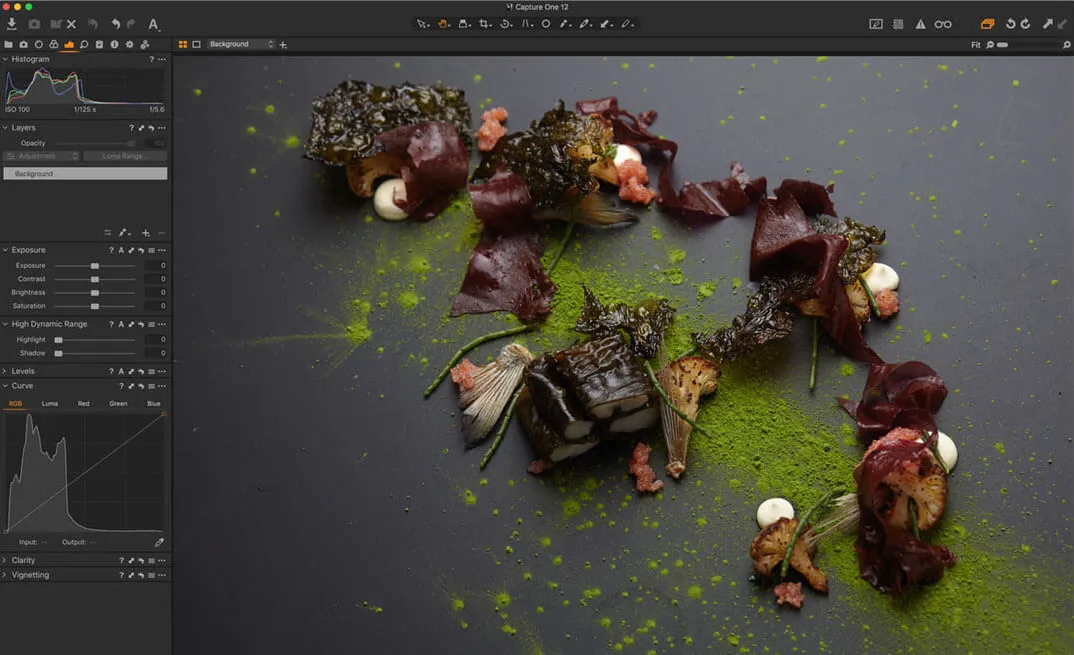Image resolution: width=1074 pixels, height=655 pixels.
Task: Switch to the Luma curve tab
Action: pyautogui.click(x=49, y=404)
